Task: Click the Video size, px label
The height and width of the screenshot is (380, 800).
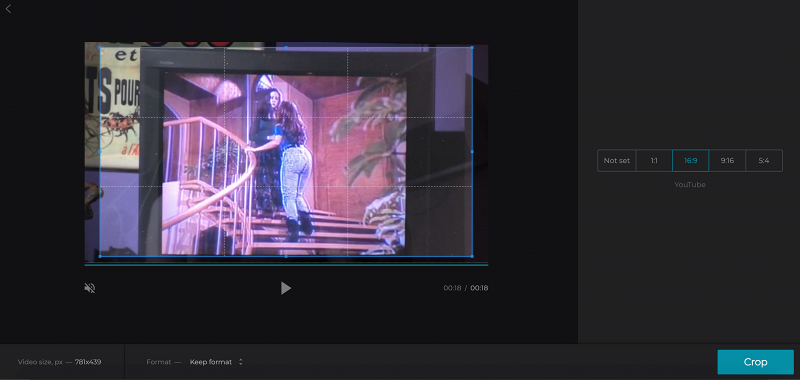Action: [40, 362]
